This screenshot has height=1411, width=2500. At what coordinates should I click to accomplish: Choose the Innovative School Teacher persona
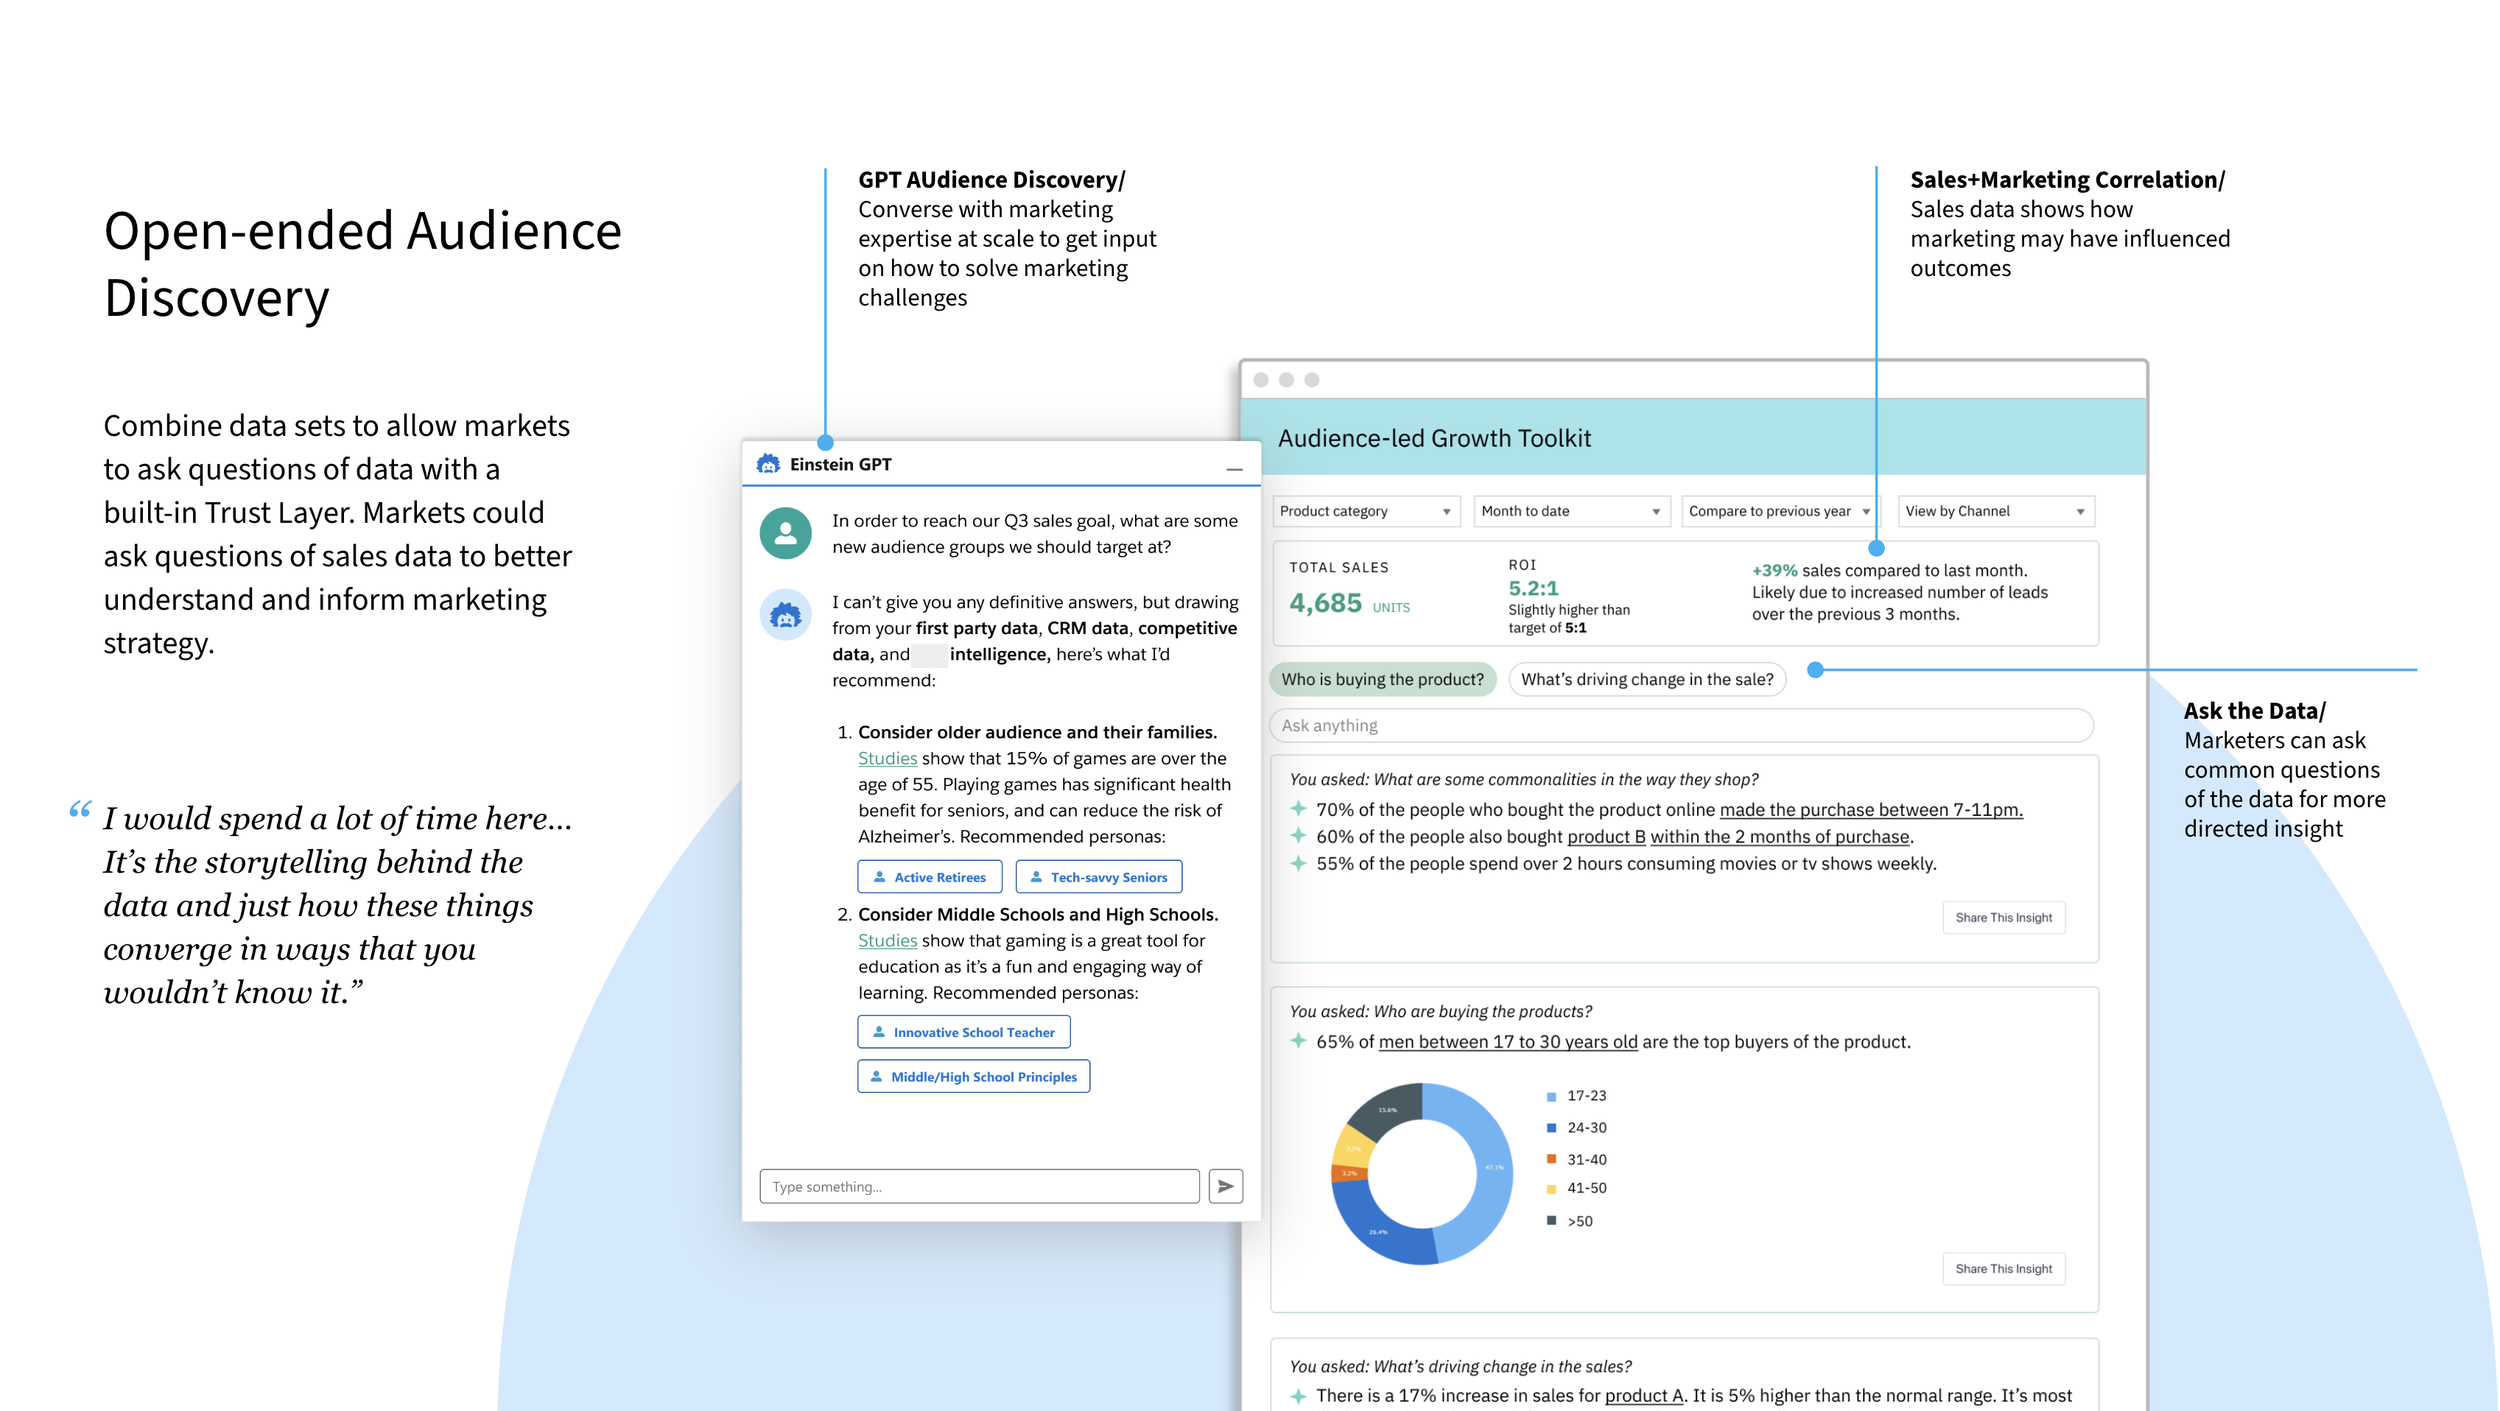click(x=963, y=1032)
